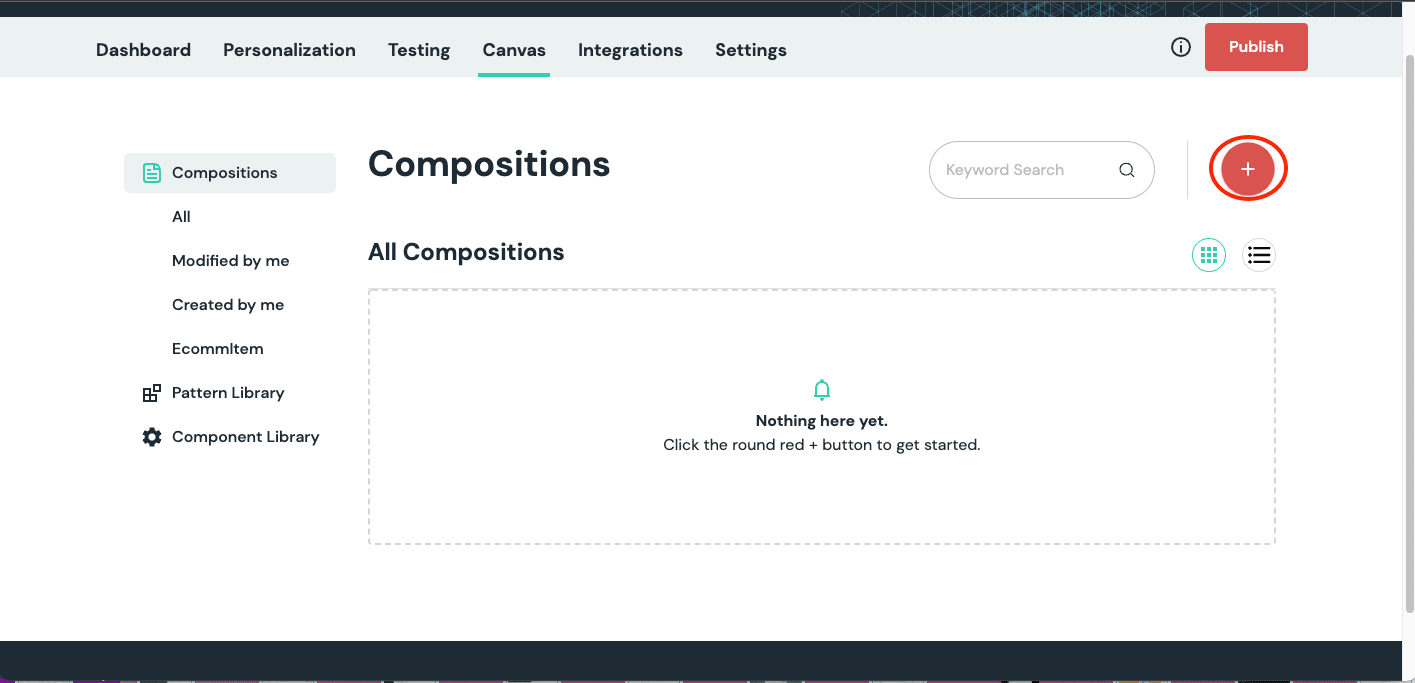Click the large 'Compositions' page title
The width and height of the screenshot is (1415, 683).
tap(489, 164)
